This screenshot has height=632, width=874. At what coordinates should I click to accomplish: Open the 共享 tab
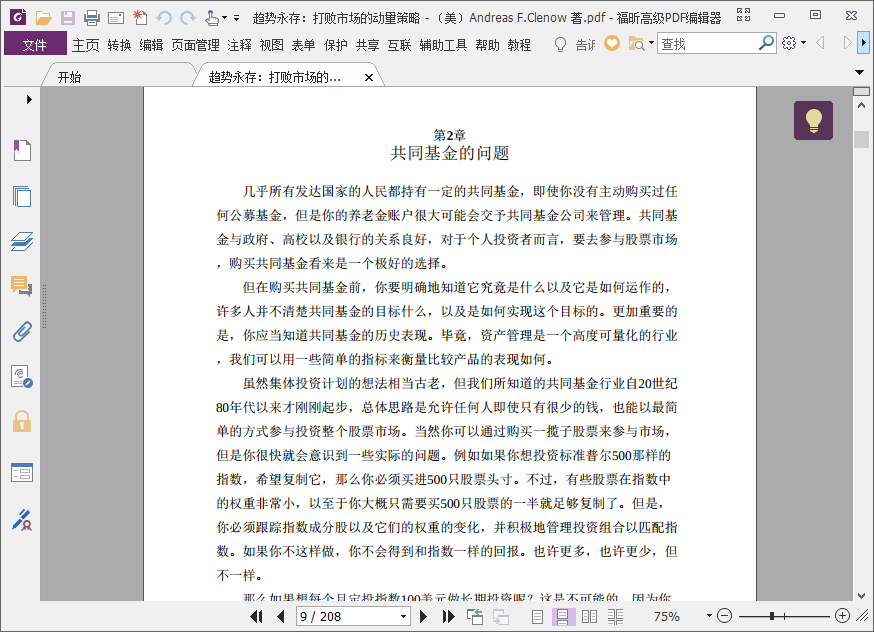(367, 45)
